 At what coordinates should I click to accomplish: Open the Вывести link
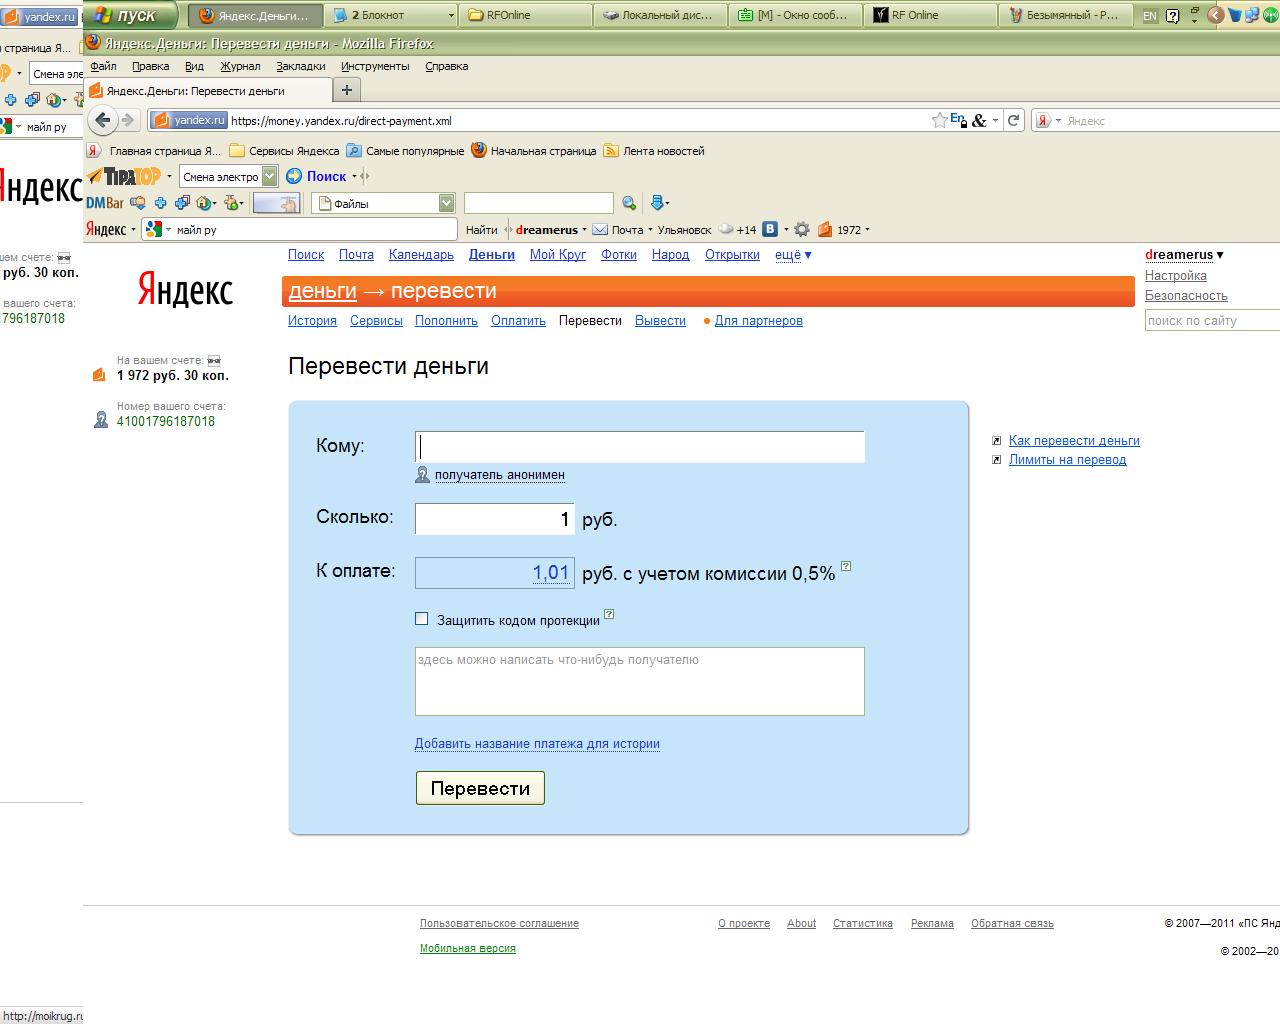coord(660,321)
